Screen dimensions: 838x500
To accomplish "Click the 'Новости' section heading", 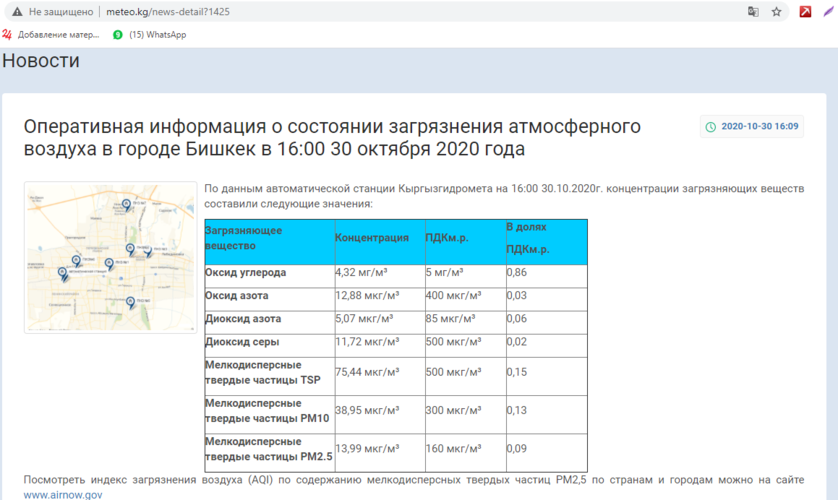I will coord(41,61).
